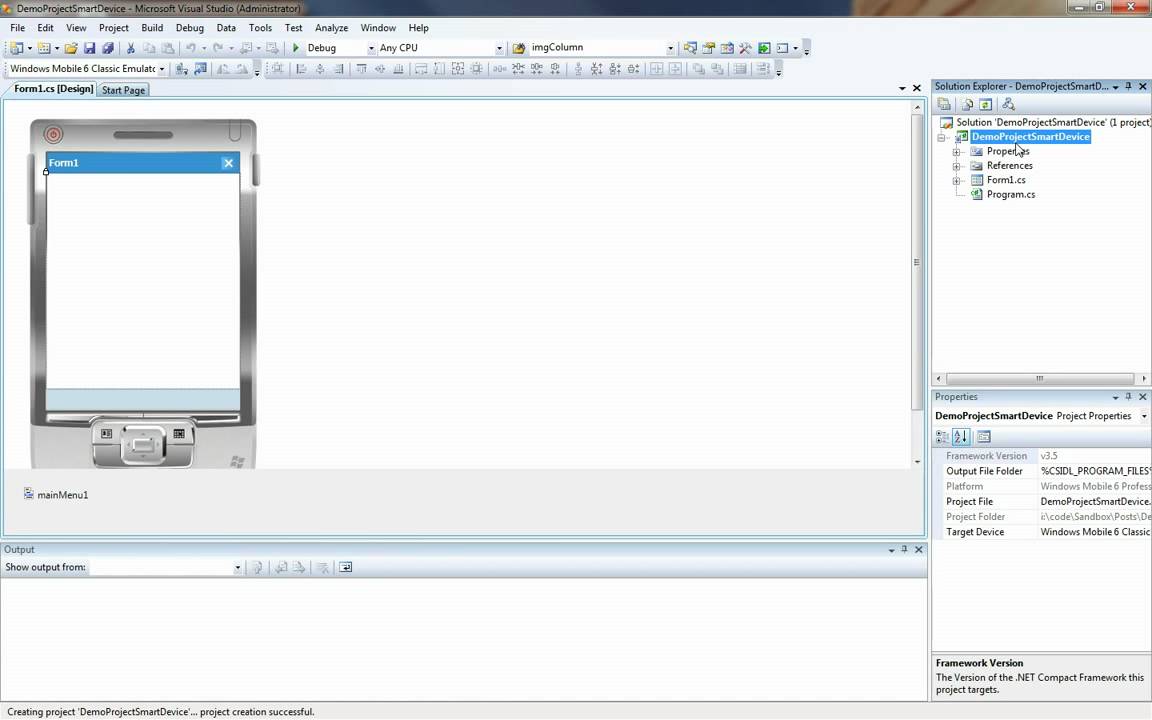Open the Debug solution configuration dropdown
The image size is (1152, 720).
pos(371,48)
